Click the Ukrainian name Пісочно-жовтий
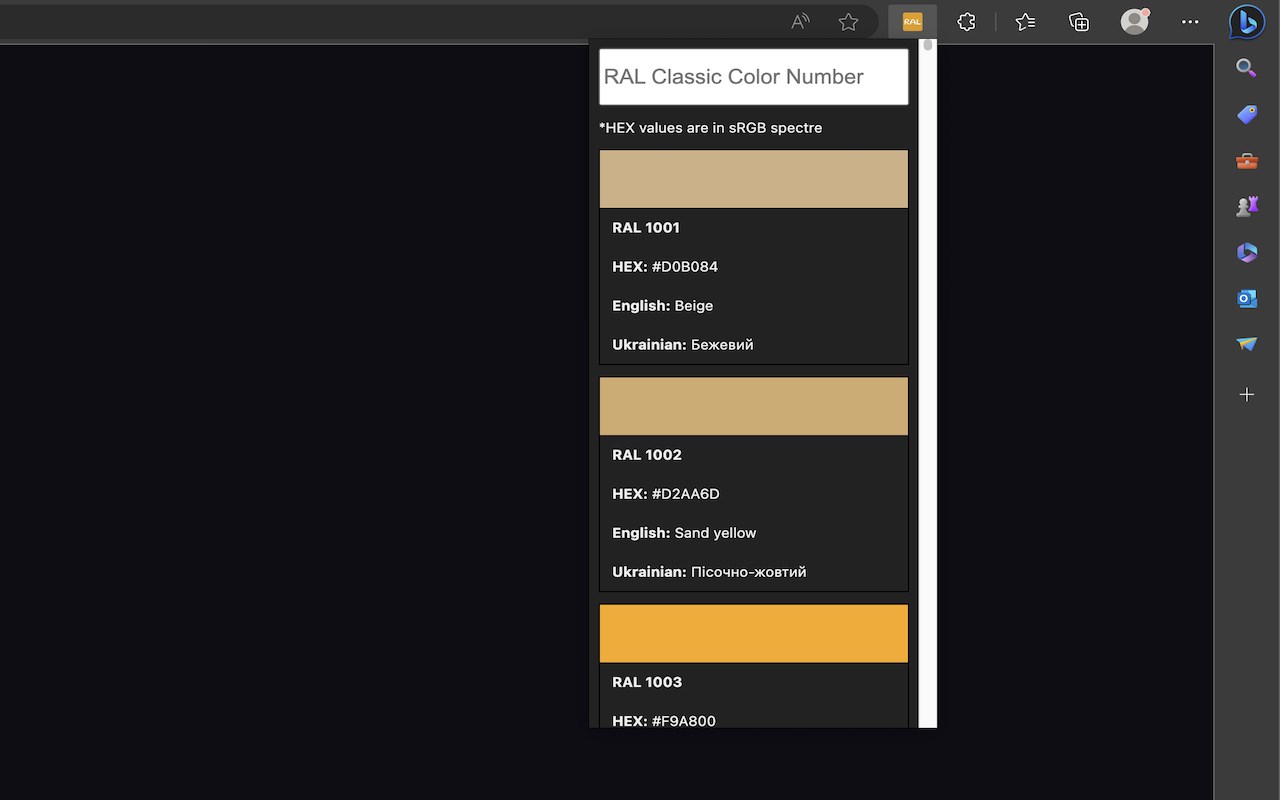Viewport: 1280px width, 800px height. tap(749, 572)
